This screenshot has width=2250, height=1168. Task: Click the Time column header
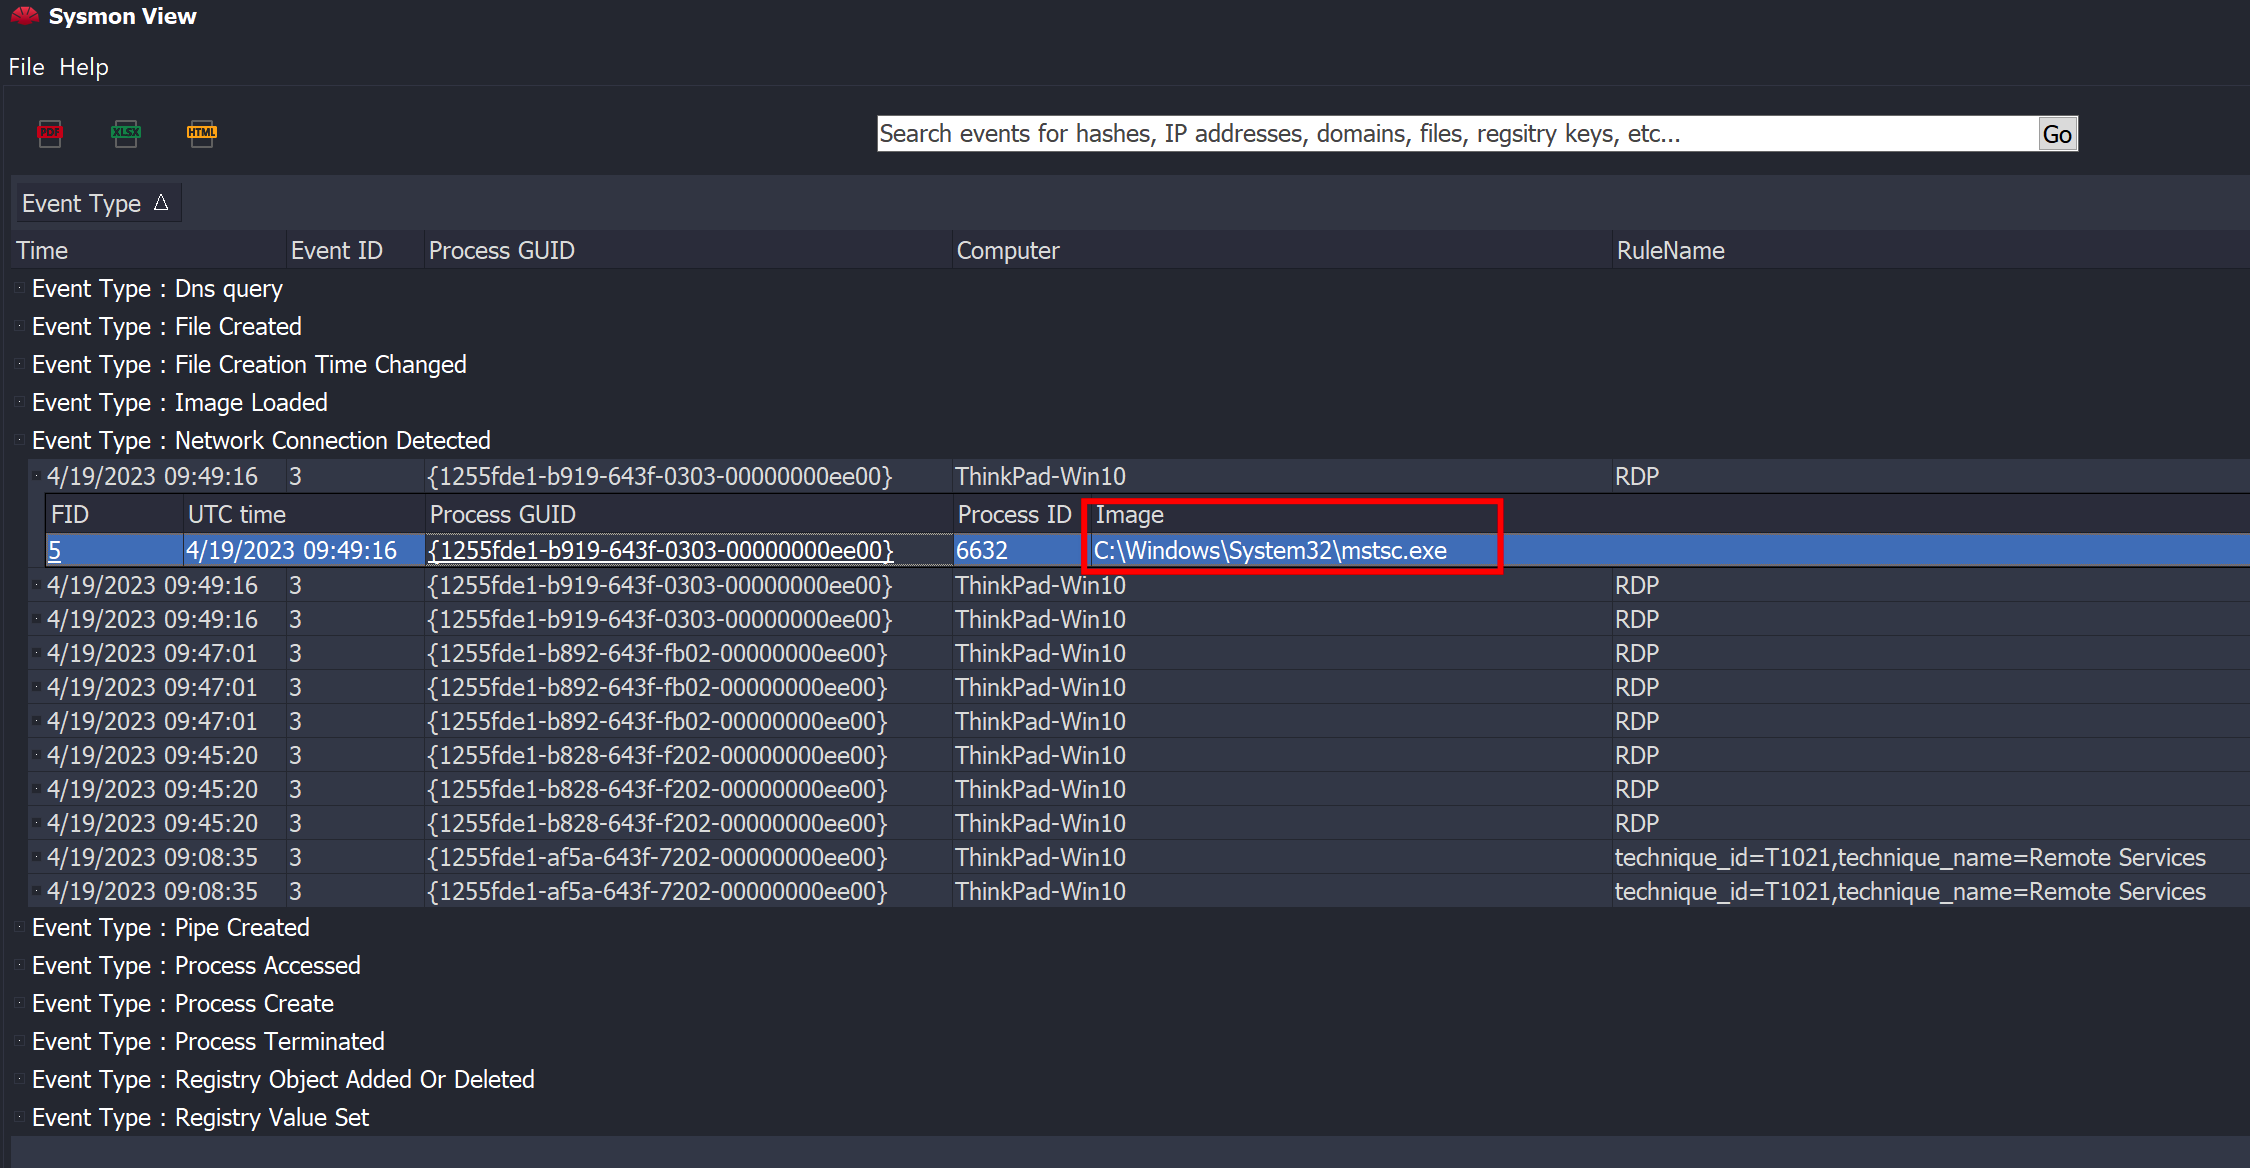(150, 250)
